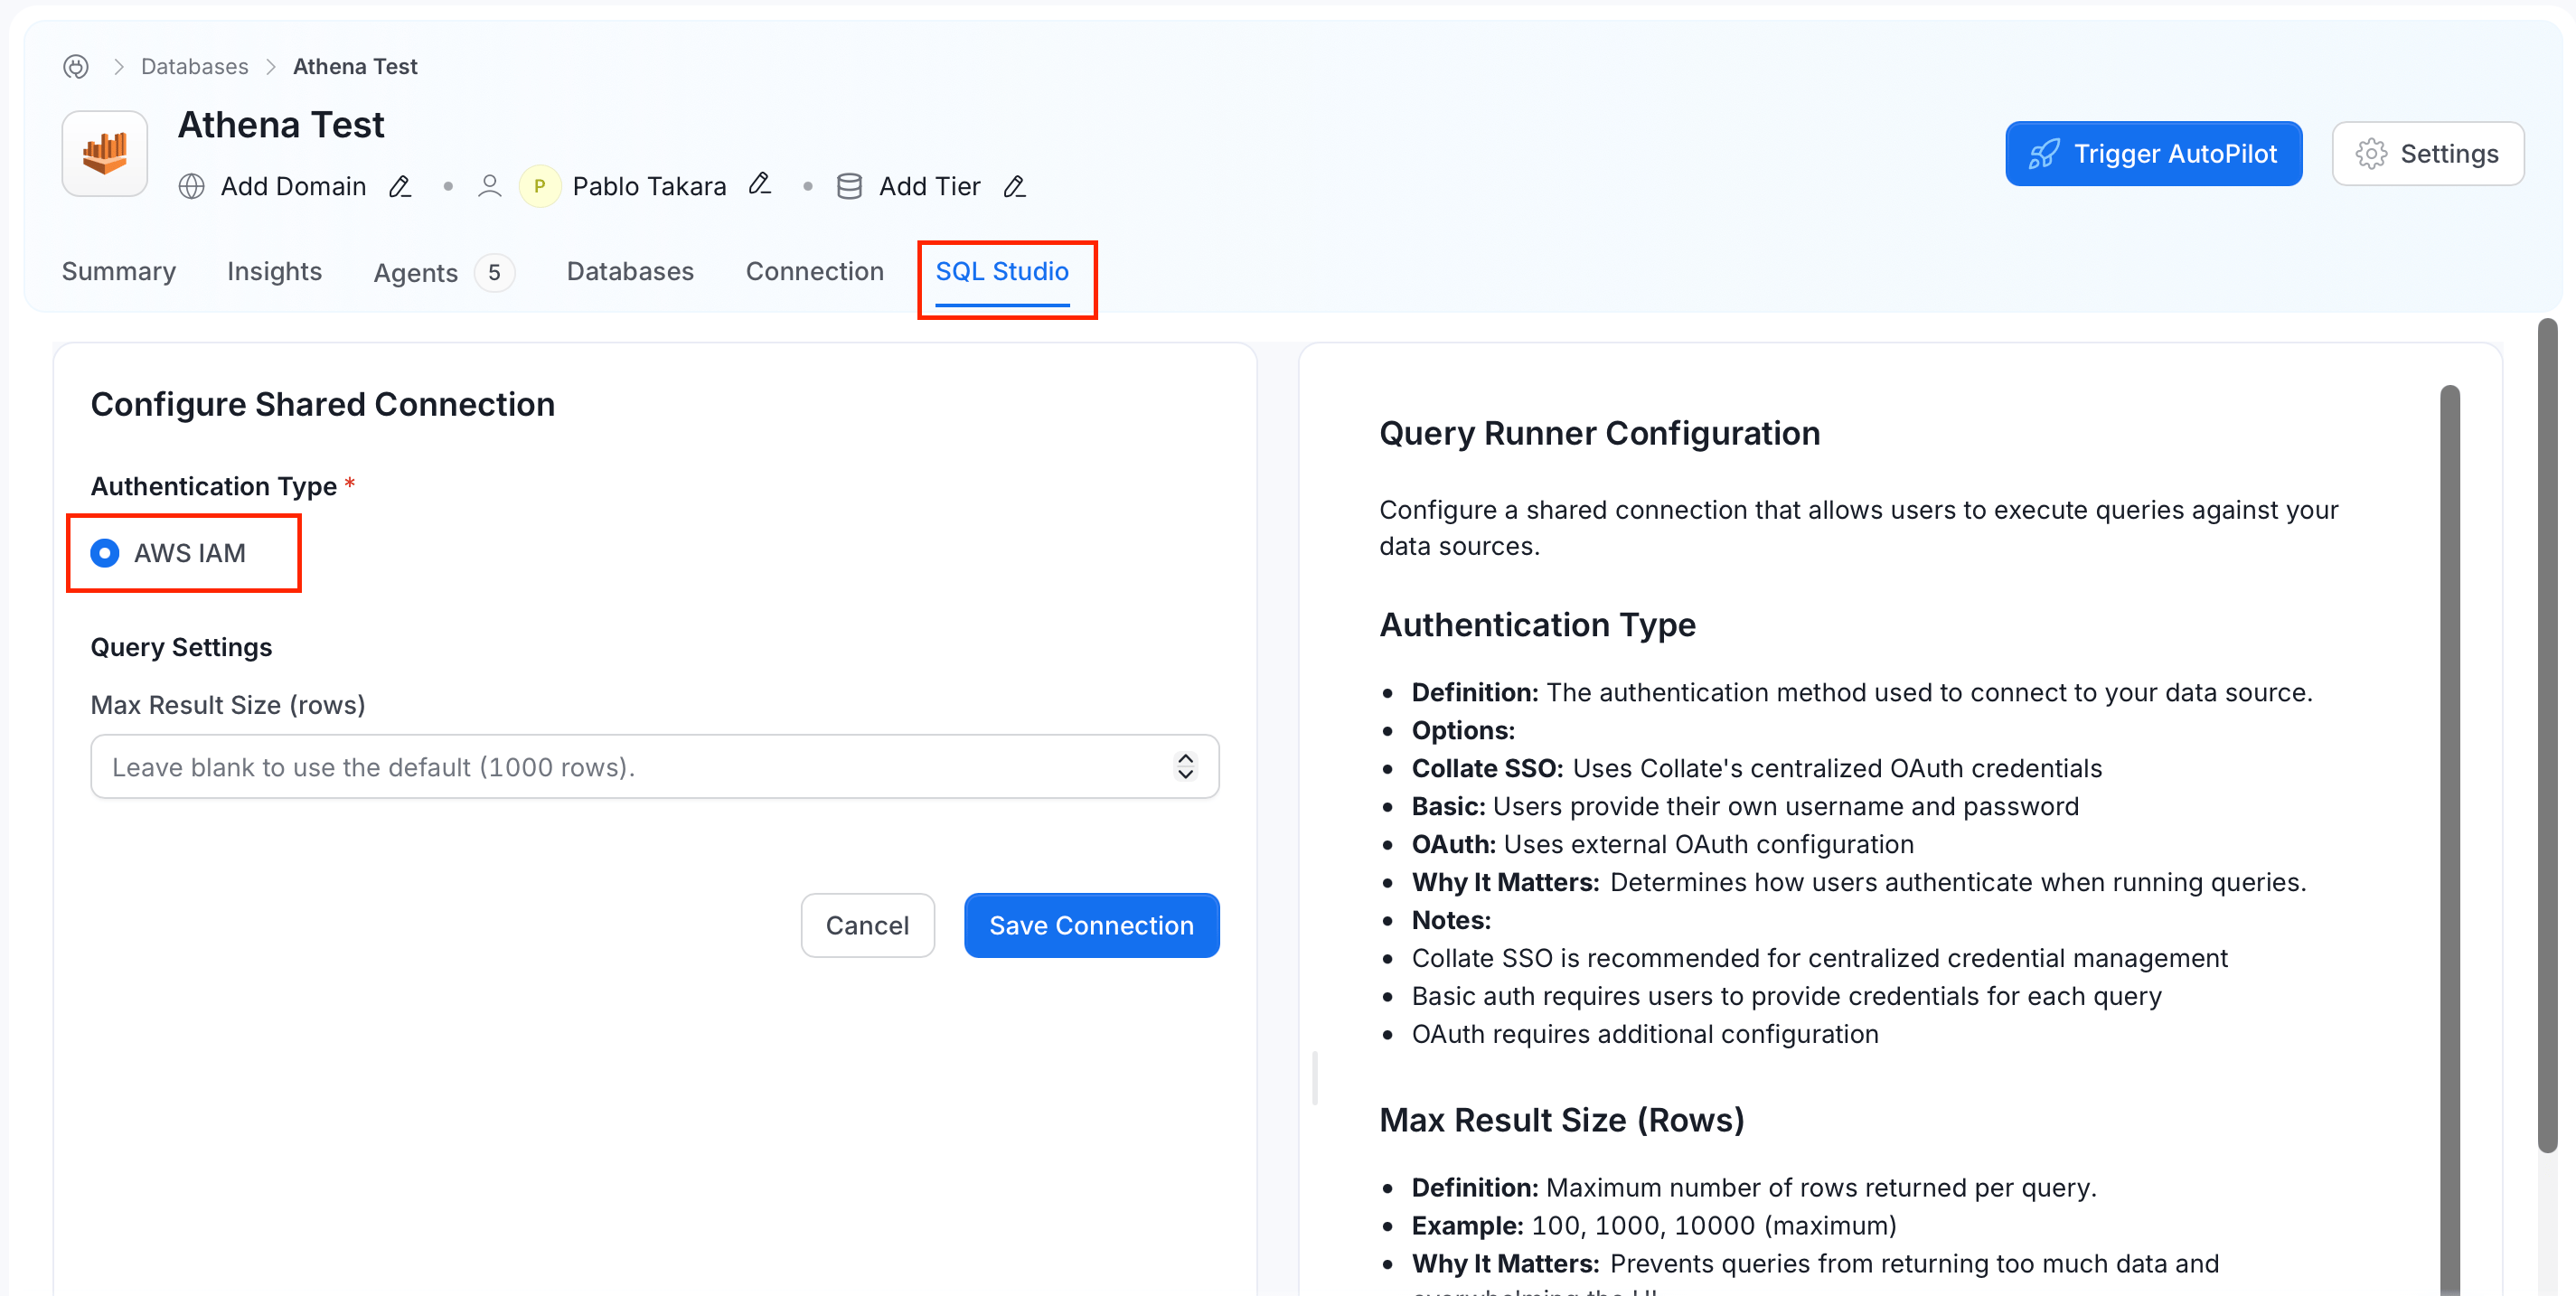Click the documentation panel scrollbar
2576x1296 pixels.
[2449, 840]
